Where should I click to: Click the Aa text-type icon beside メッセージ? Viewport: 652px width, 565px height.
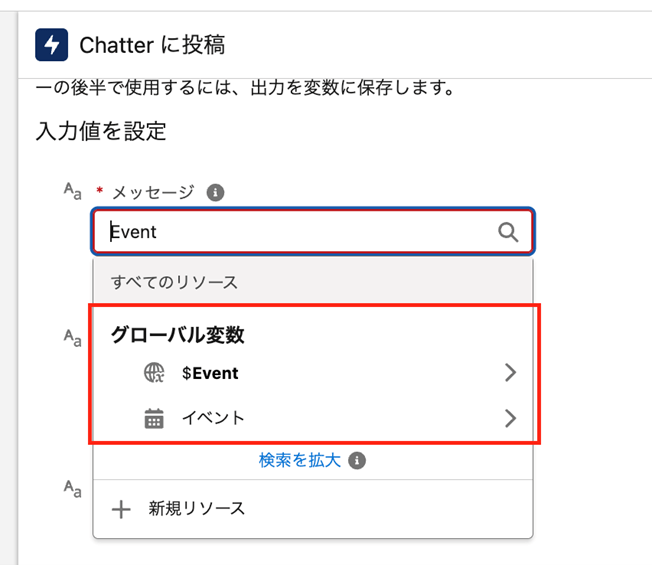pyautogui.click(x=72, y=192)
